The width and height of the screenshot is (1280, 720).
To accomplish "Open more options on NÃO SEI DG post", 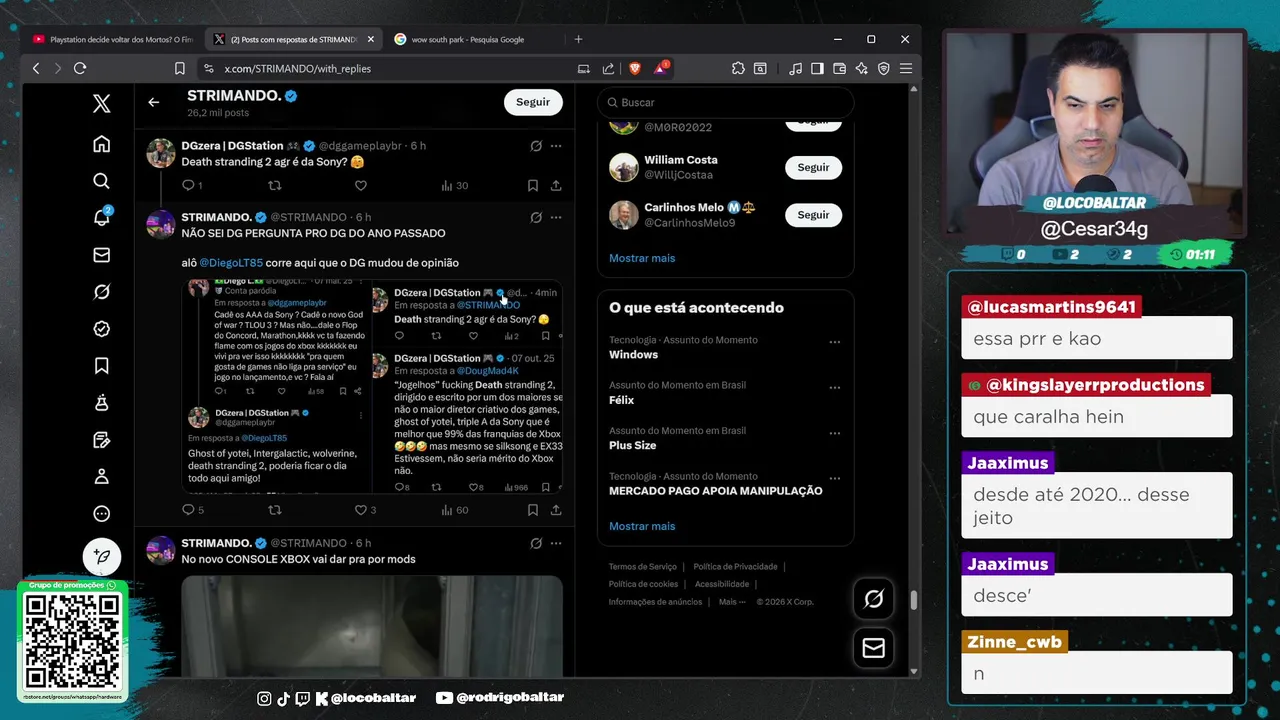I will [x=556, y=217].
